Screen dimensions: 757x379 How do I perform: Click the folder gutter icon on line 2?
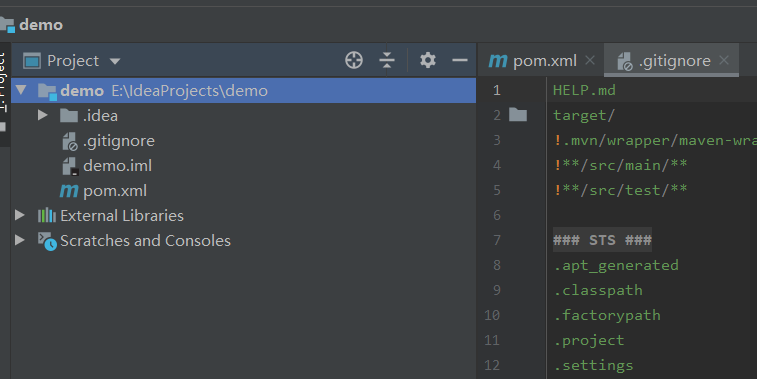tap(518, 115)
